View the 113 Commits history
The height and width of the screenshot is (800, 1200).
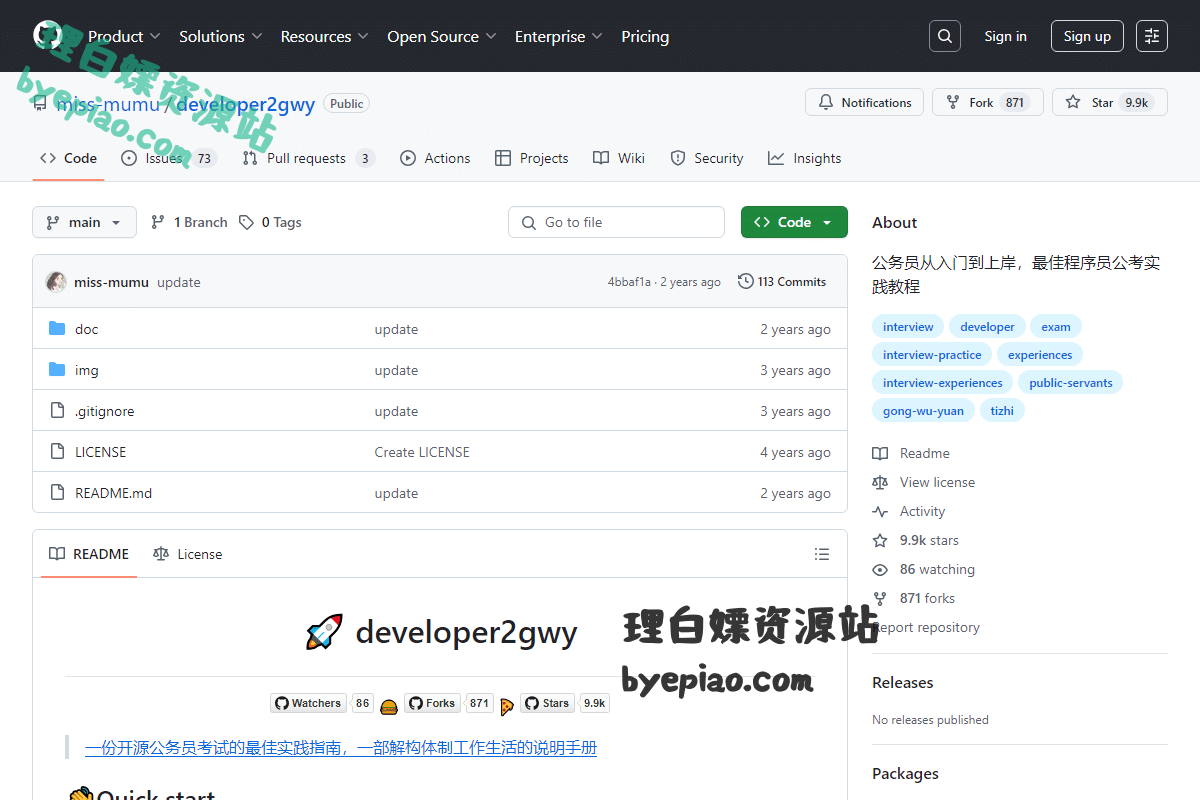(x=782, y=281)
